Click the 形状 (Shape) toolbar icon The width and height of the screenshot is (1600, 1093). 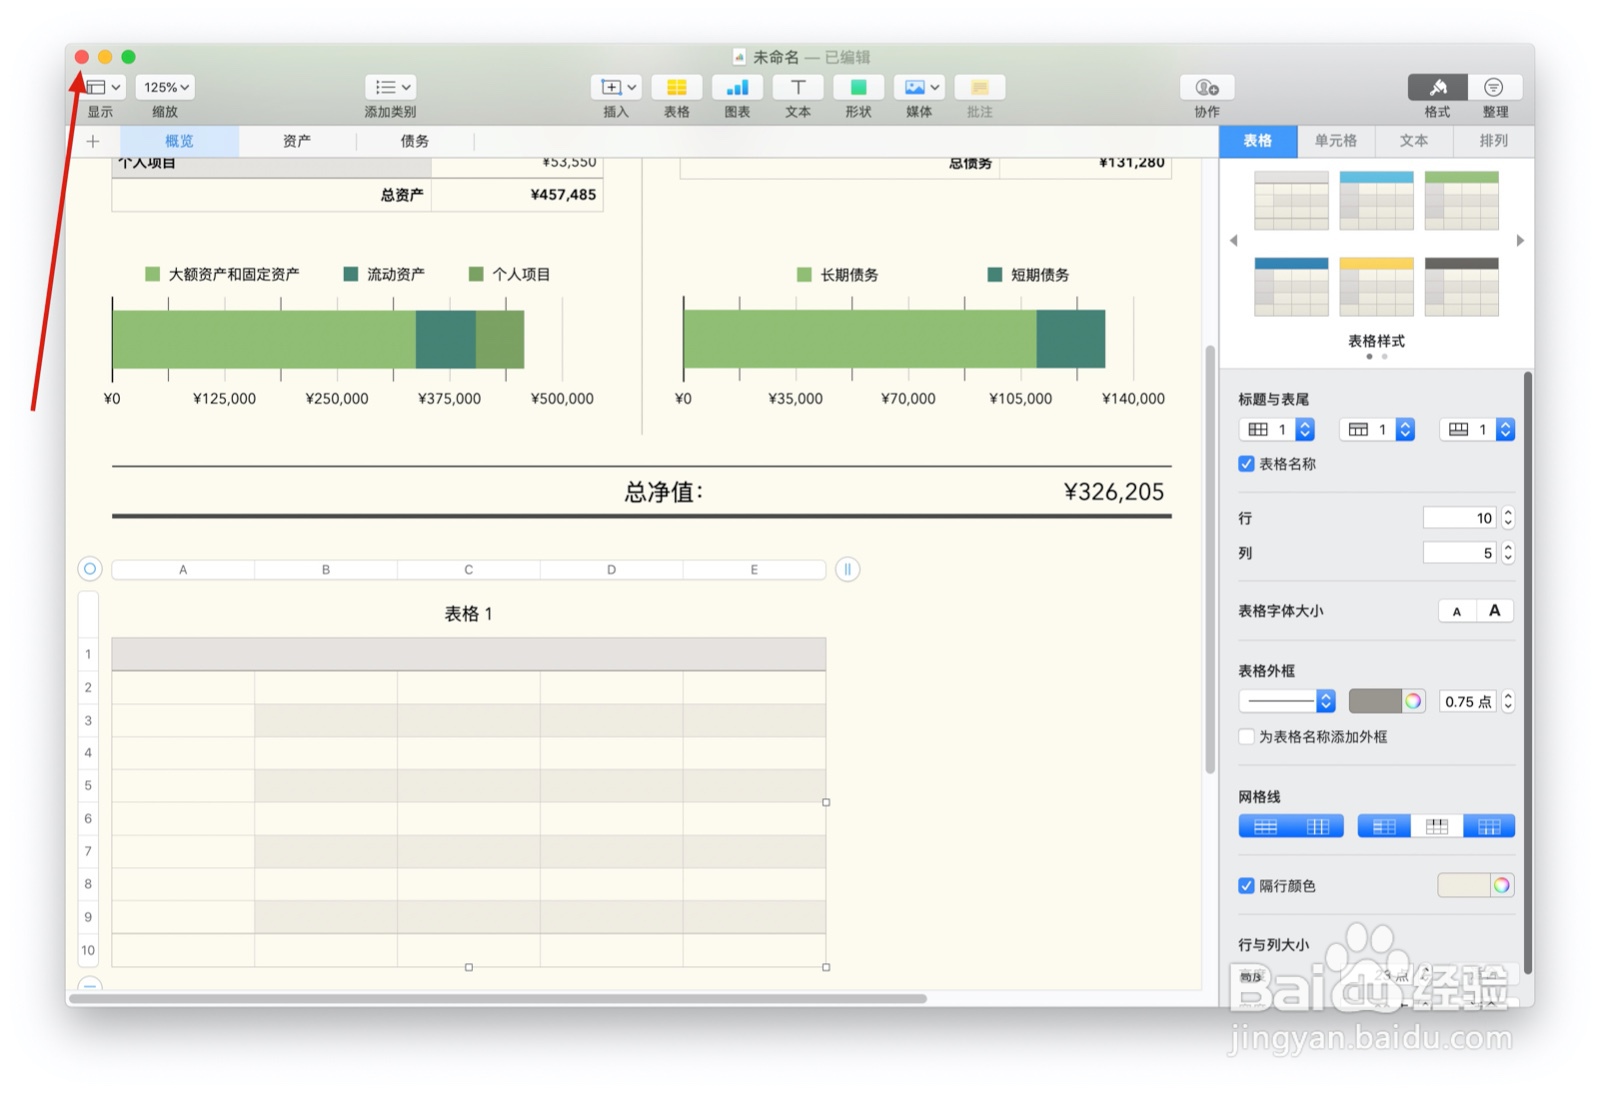click(x=858, y=88)
